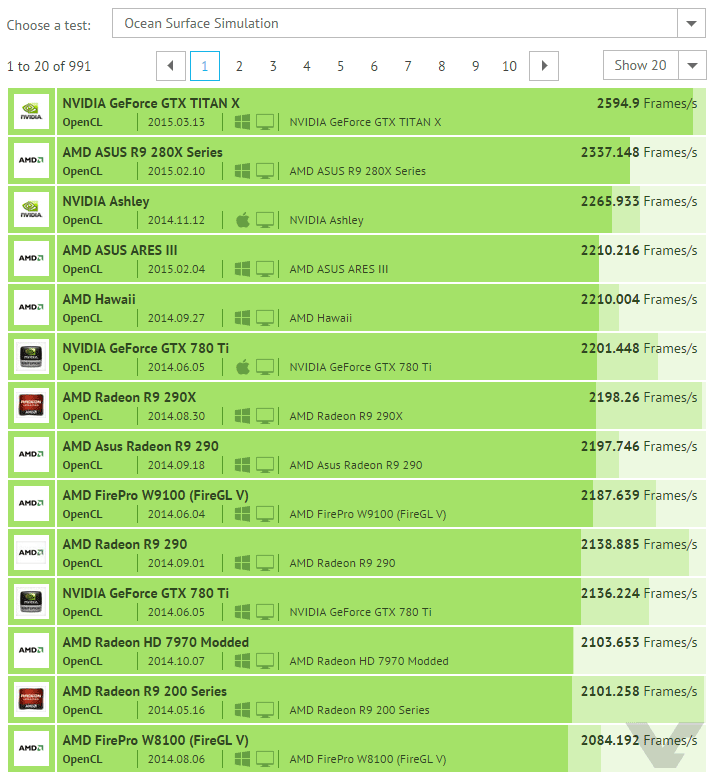Click monitor icon in AMD Hawaii row

265,318
